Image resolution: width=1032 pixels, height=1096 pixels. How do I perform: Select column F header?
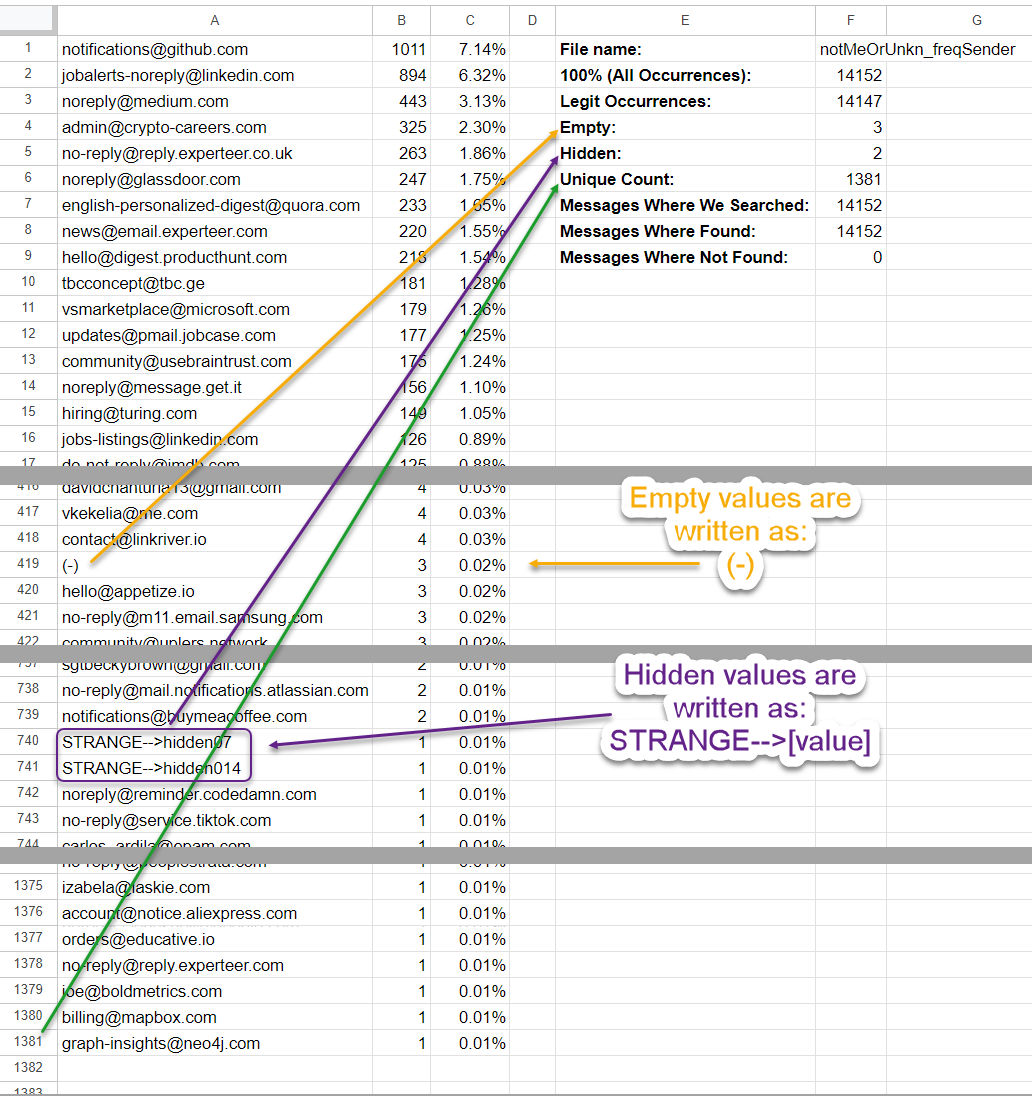click(850, 20)
